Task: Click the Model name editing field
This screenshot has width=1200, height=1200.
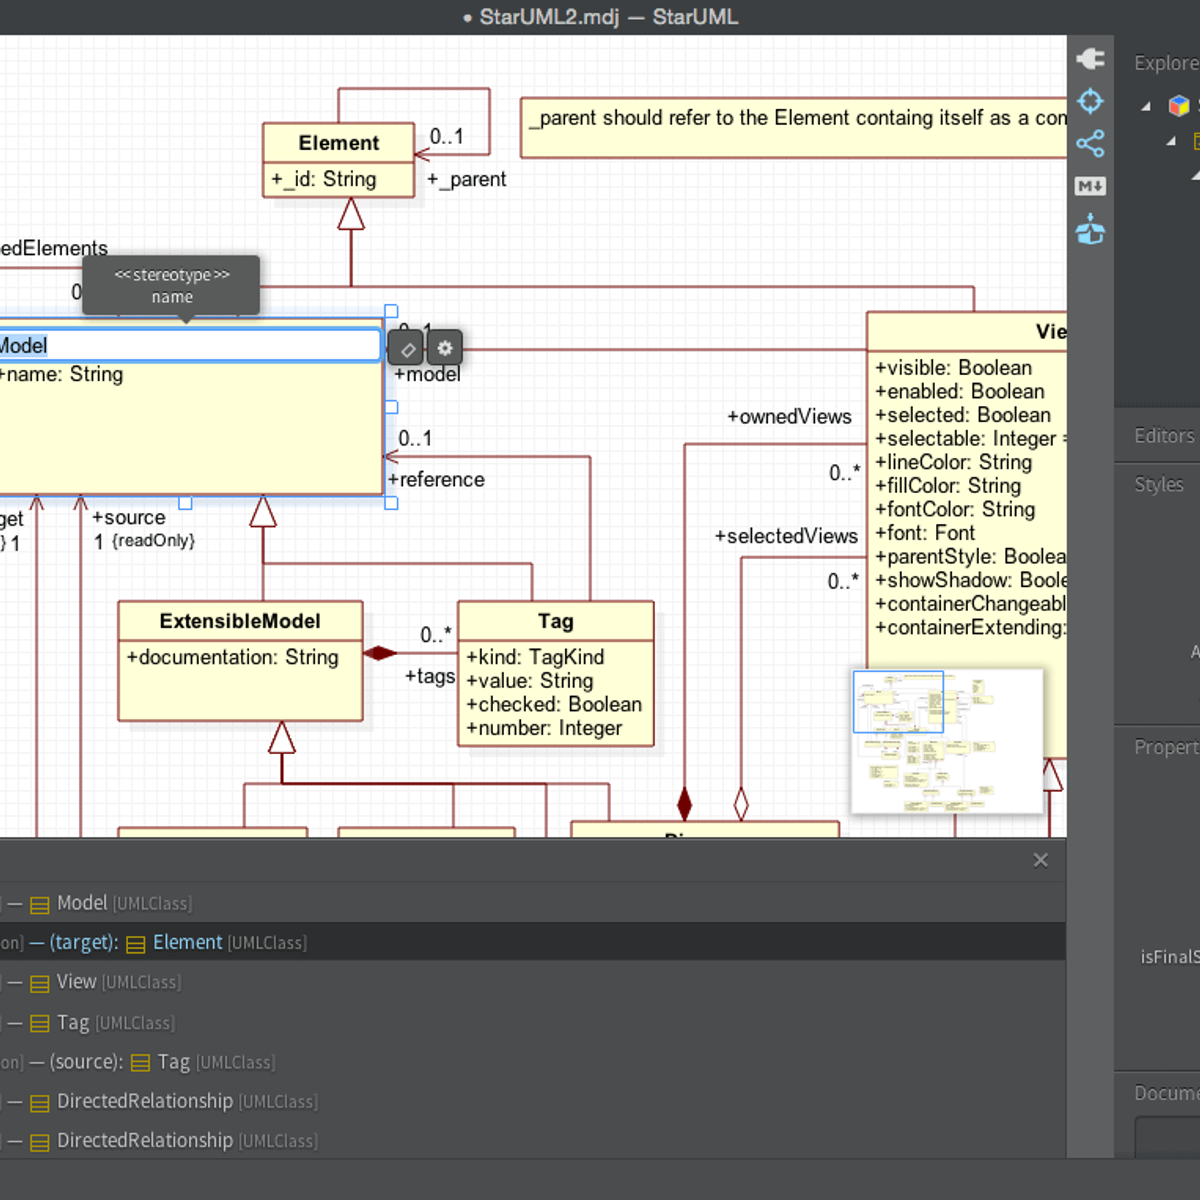Action: coord(190,345)
